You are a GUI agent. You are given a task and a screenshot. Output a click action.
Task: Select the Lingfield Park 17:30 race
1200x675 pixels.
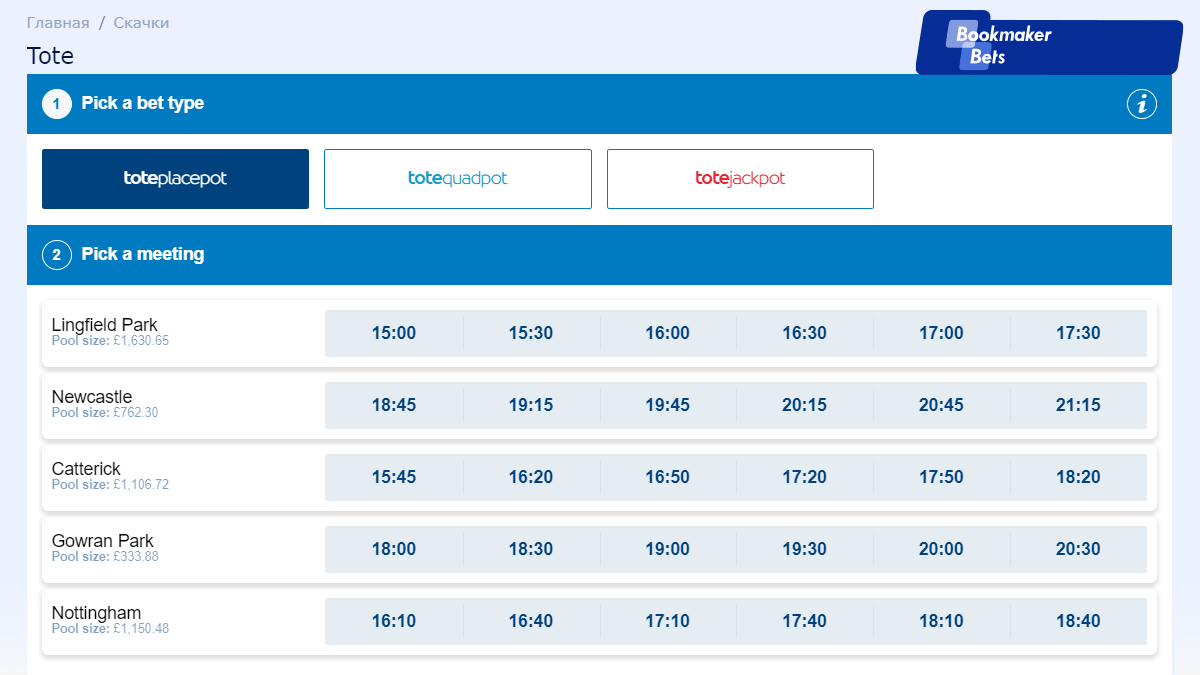(x=1078, y=333)
